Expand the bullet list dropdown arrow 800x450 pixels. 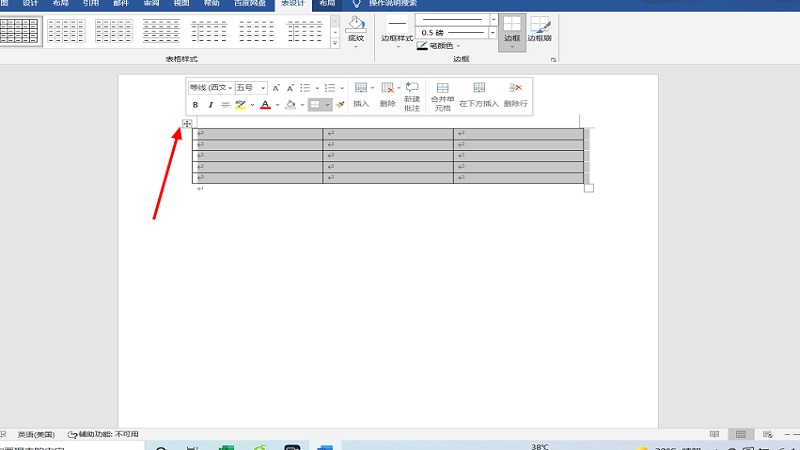click(x=317, y=88)
